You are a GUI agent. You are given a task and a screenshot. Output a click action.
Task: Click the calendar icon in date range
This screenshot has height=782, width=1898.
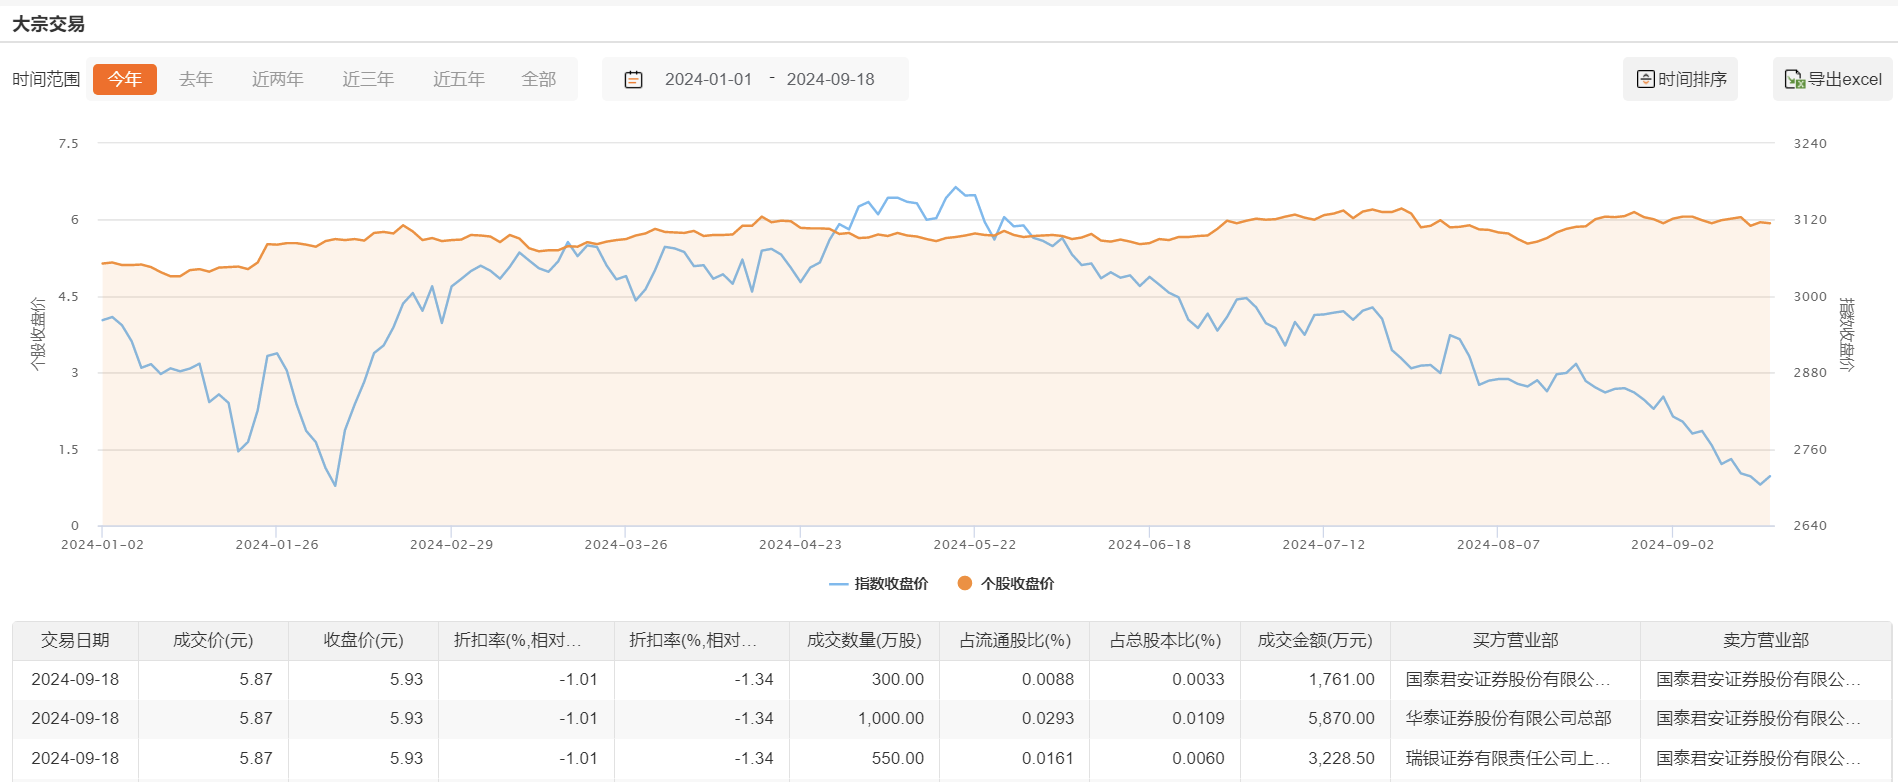coord(633,79)
